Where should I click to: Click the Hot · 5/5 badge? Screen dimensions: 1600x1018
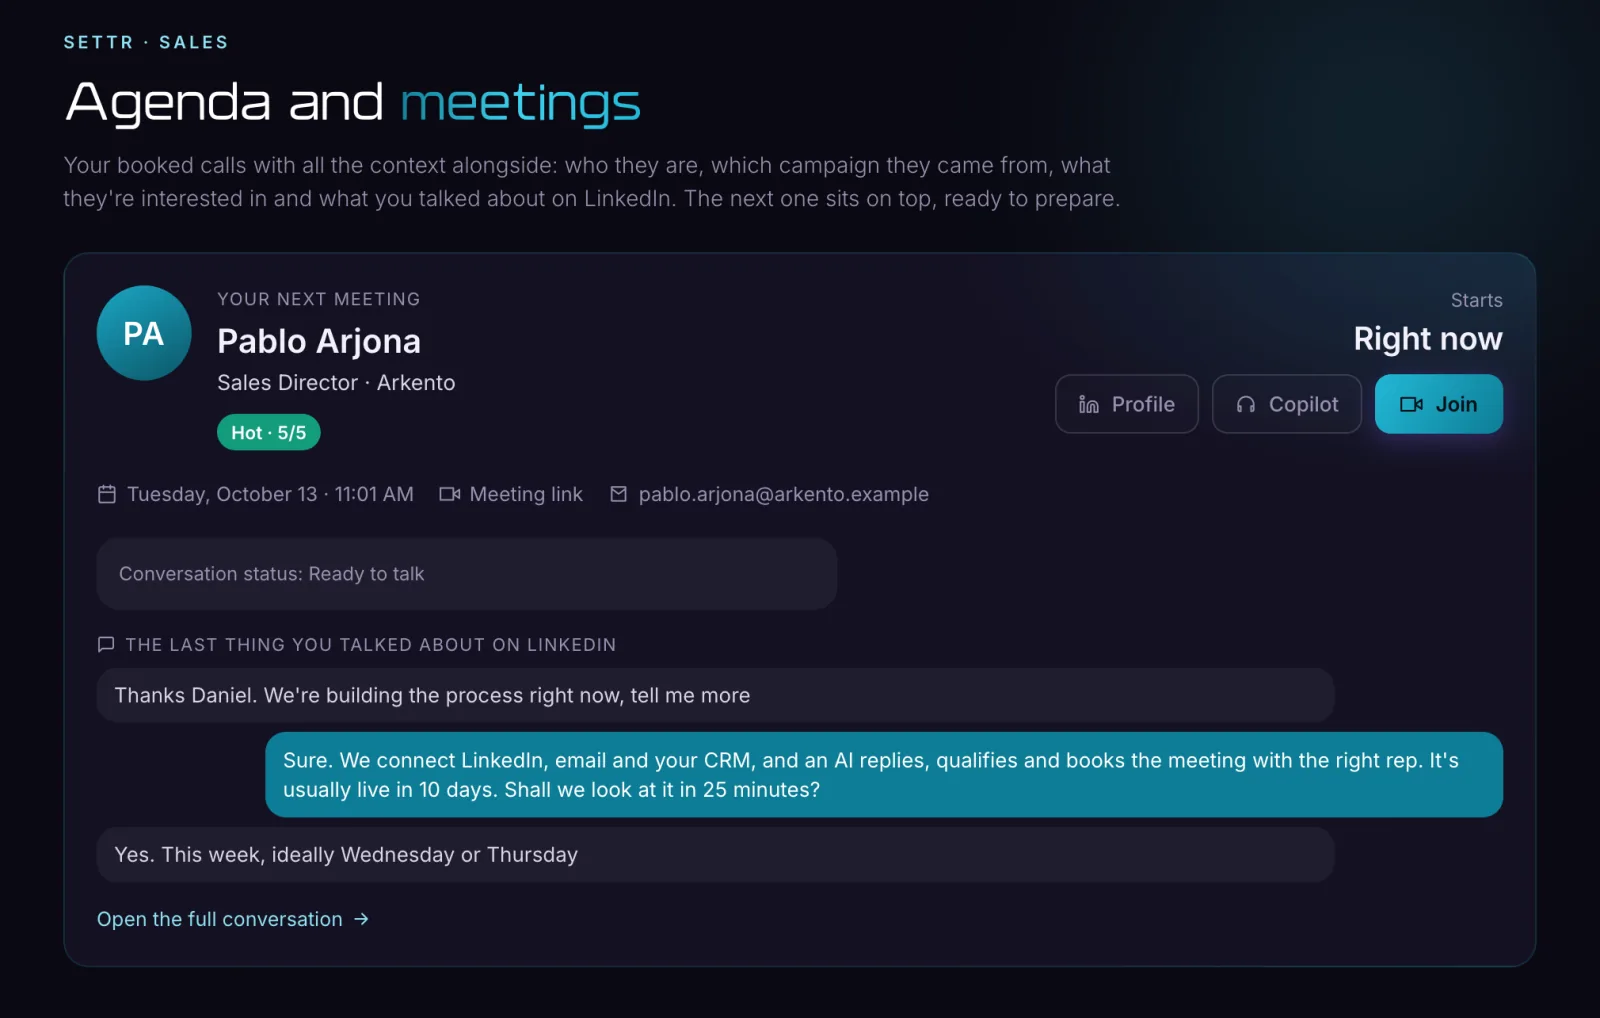point(269,432)
